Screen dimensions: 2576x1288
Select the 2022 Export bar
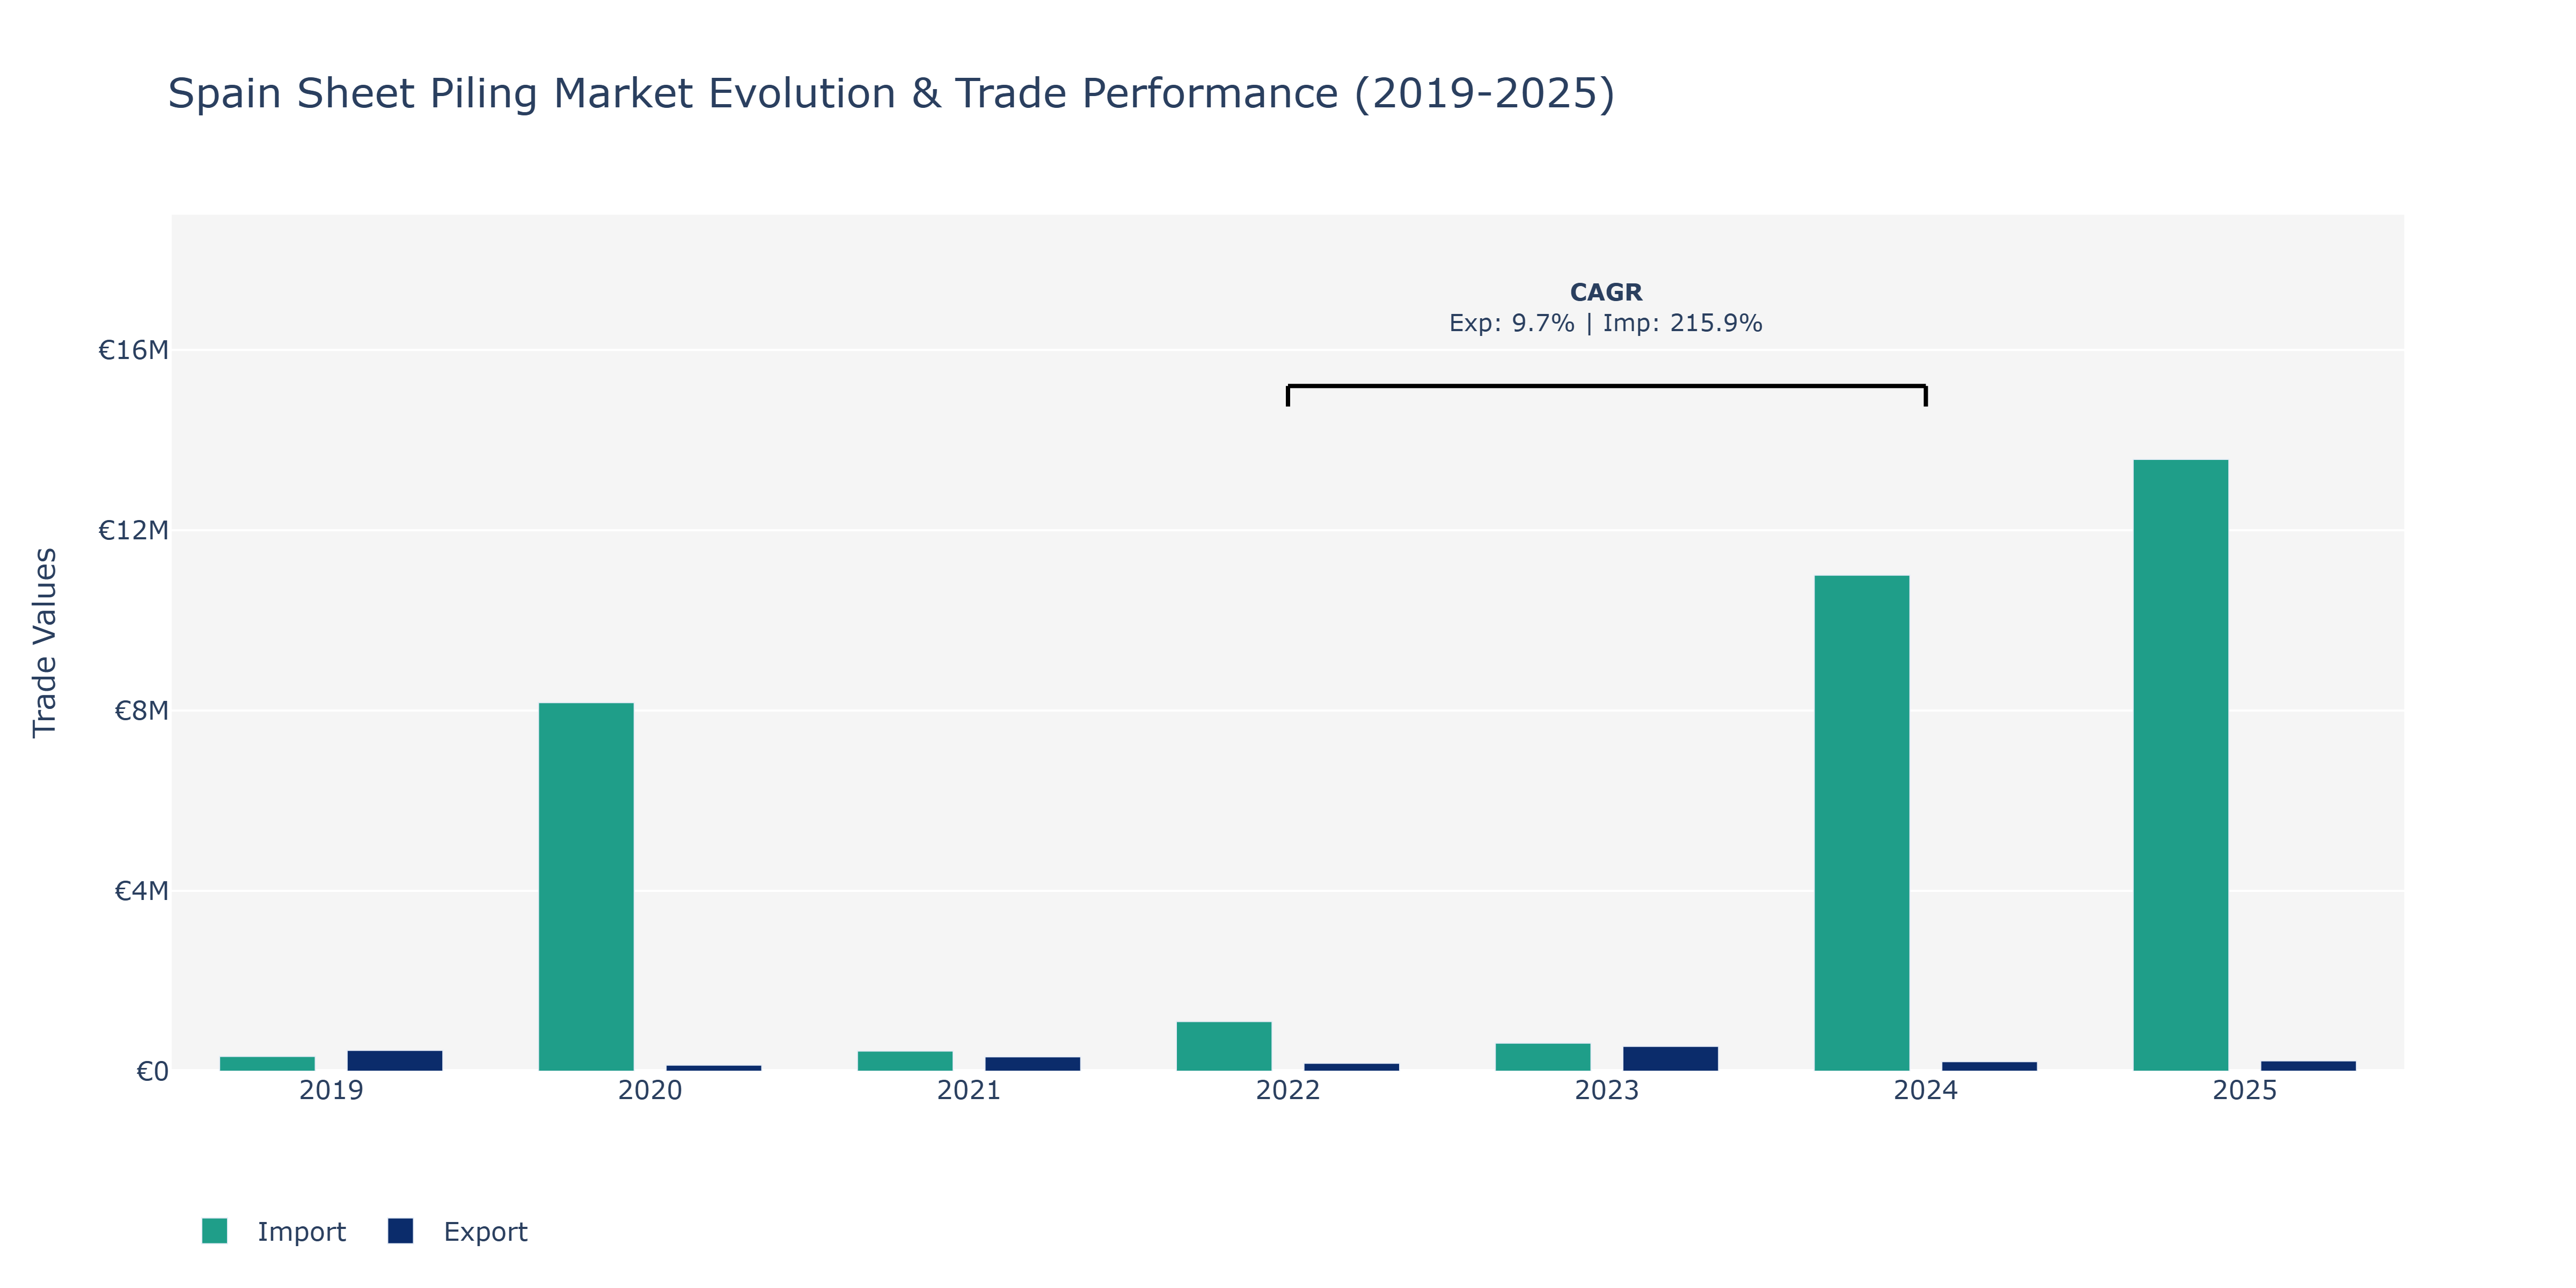pos(1352,1067)
